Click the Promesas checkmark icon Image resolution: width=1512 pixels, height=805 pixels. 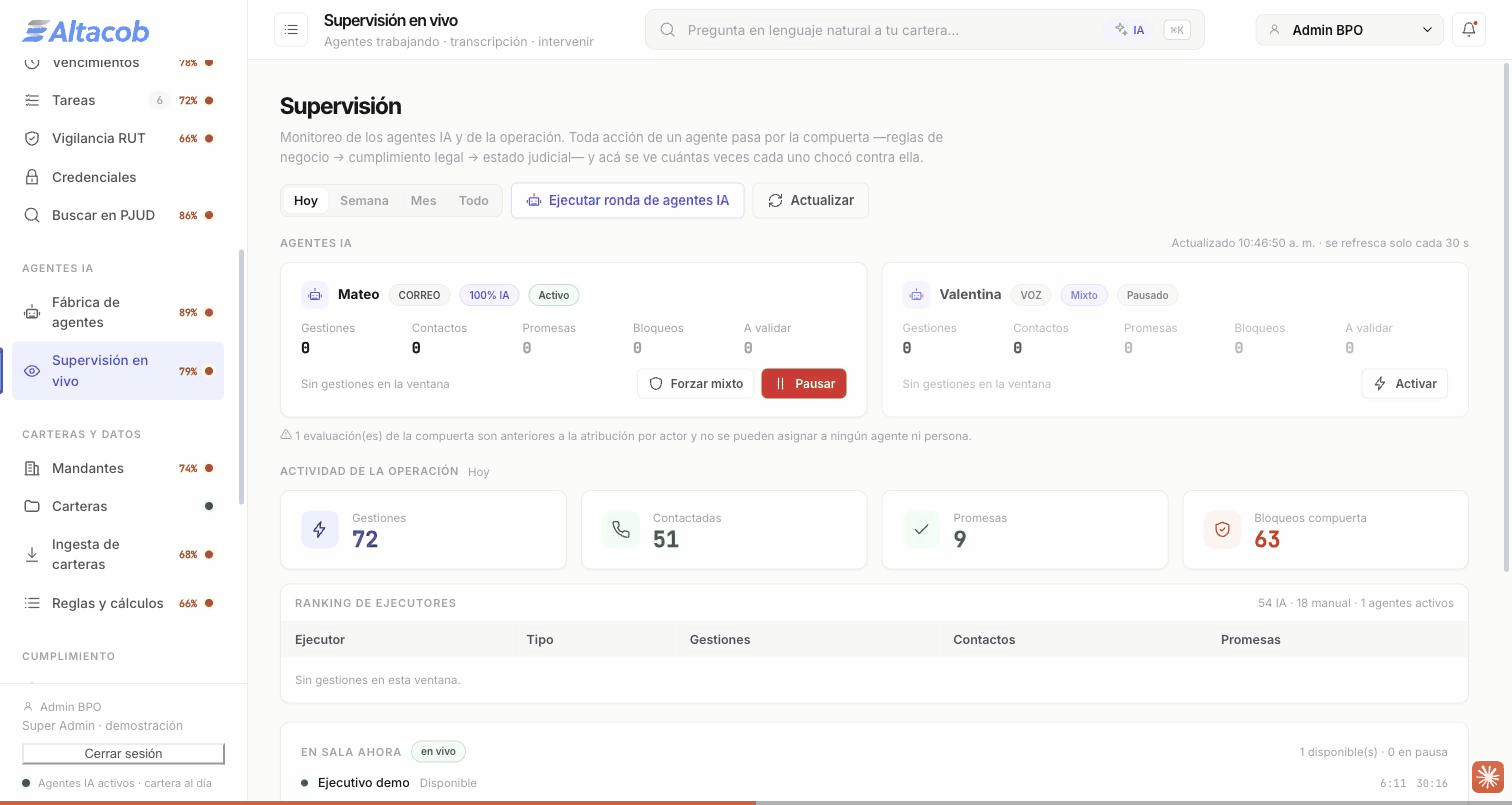click(921, 529)
